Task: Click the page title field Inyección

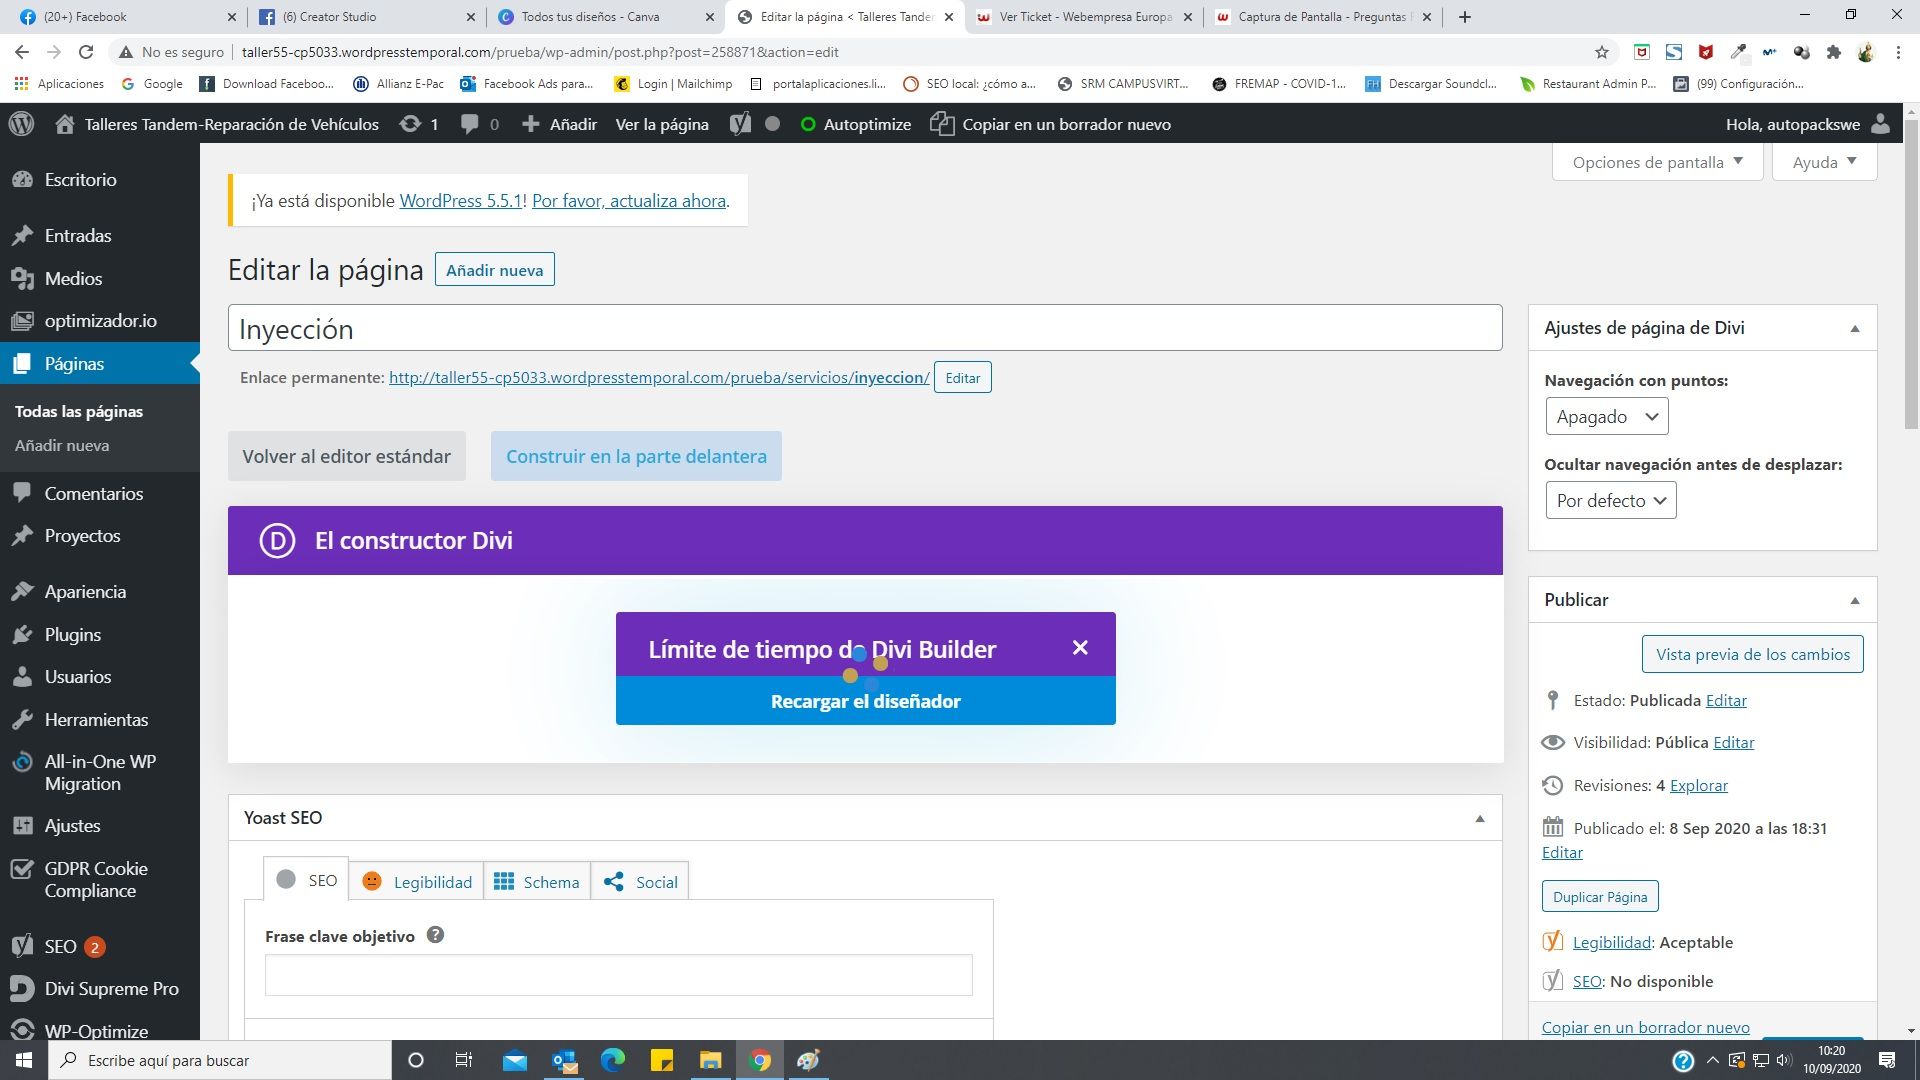Action: click(x=865, y=328)
